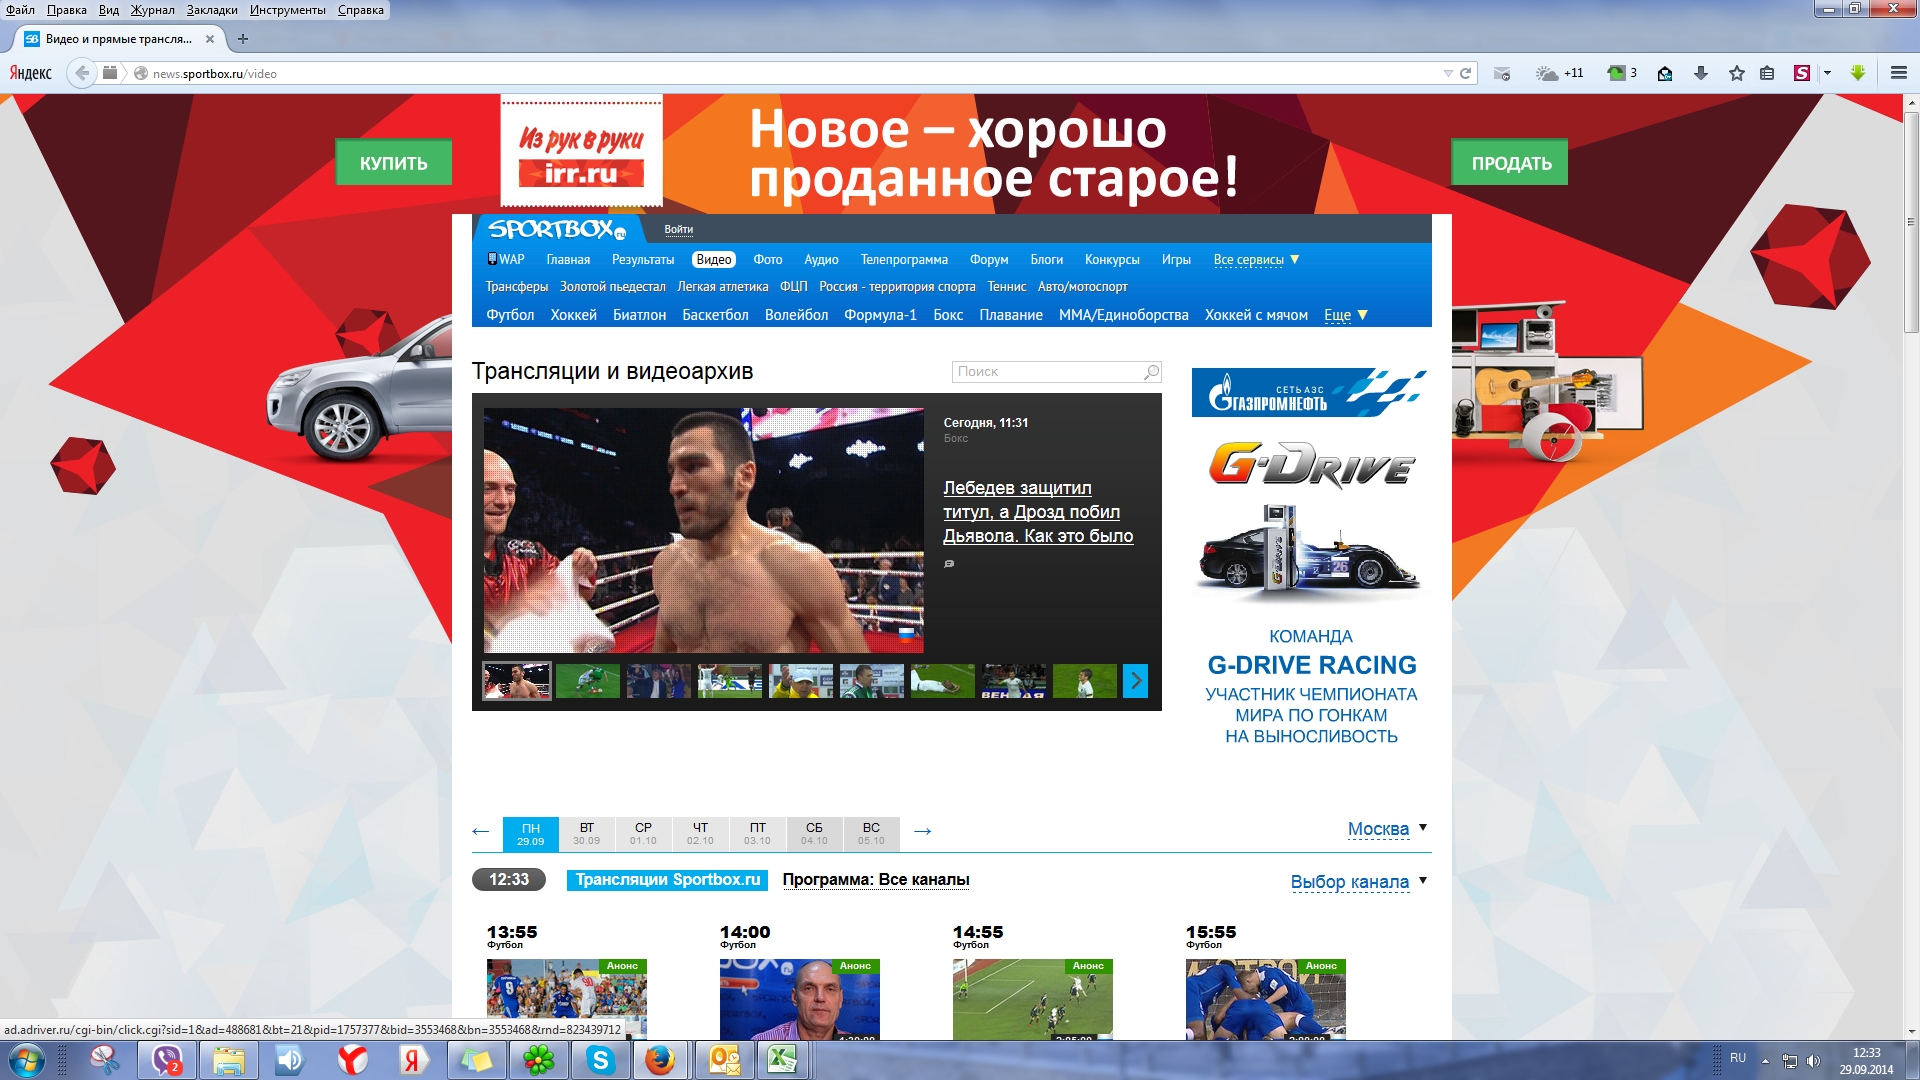
Task: Go to next week with right arrow
Action: (x=923, y=831)
